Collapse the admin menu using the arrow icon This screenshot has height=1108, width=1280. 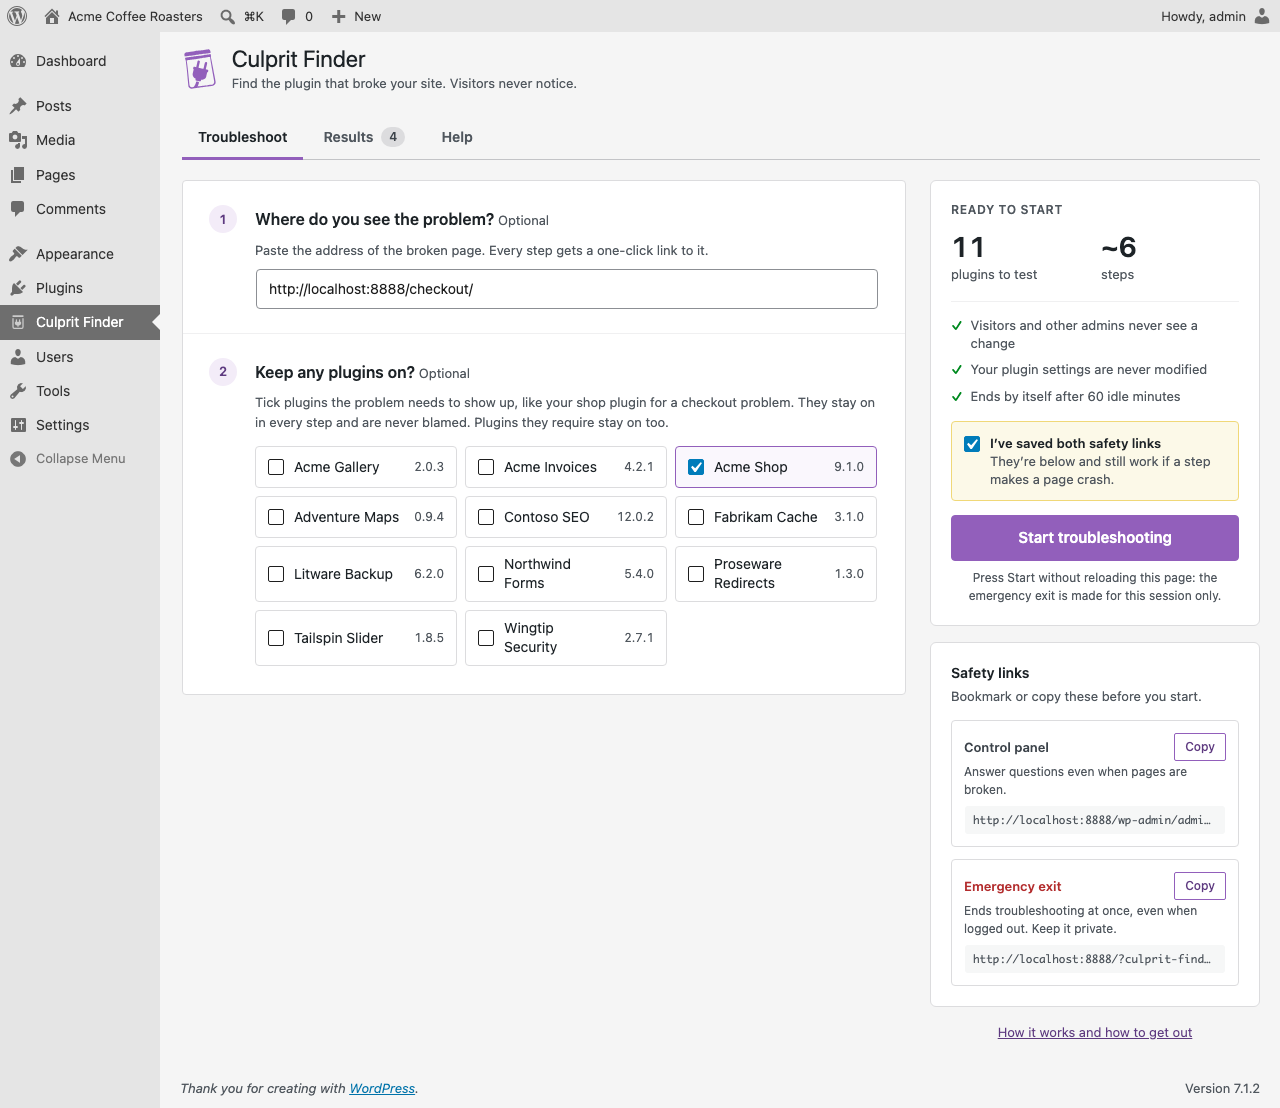18,459
